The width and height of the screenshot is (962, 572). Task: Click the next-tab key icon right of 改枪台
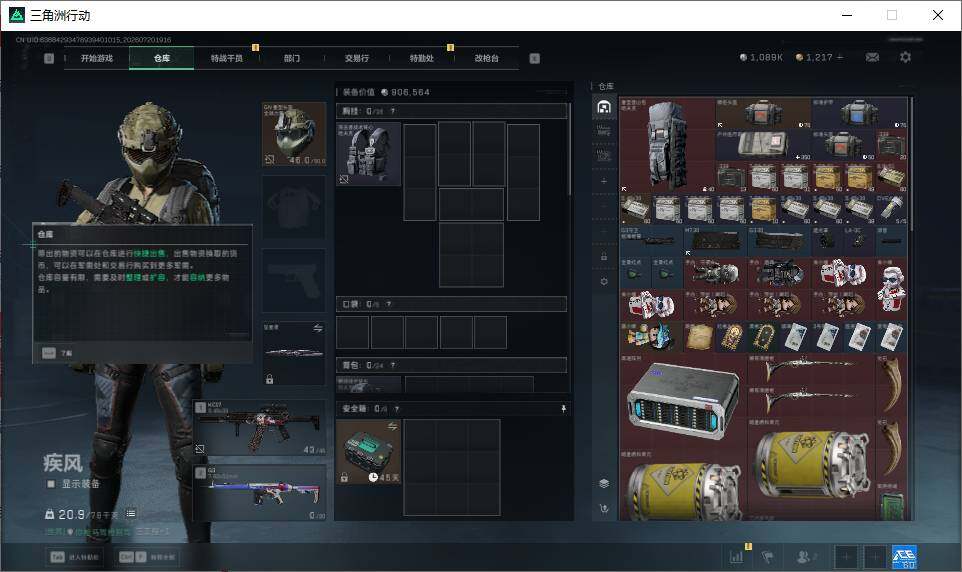coord(534,58)
